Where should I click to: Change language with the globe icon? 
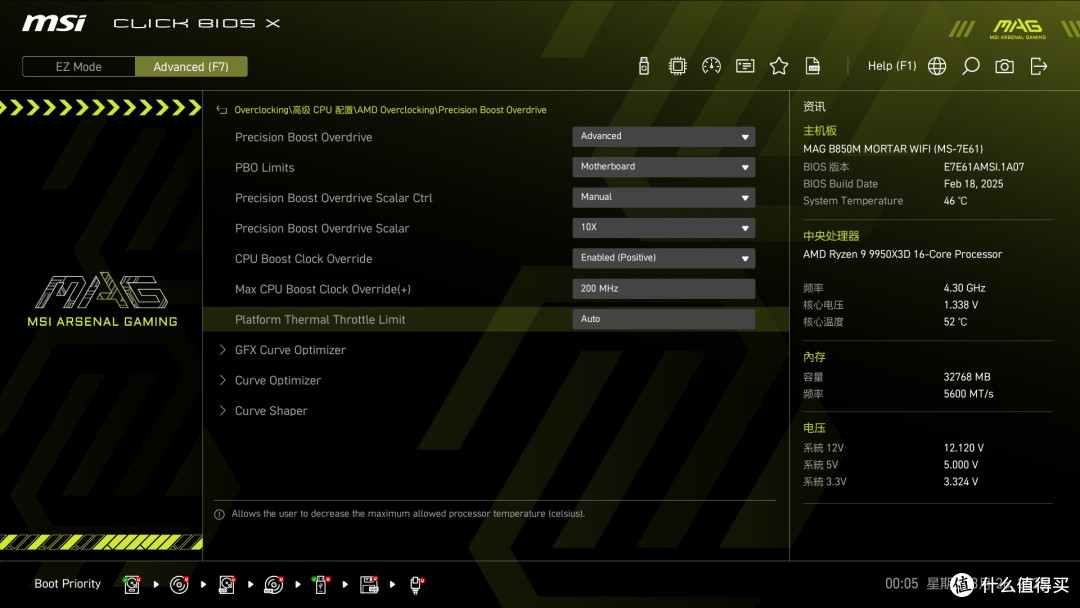coord(937,66)
